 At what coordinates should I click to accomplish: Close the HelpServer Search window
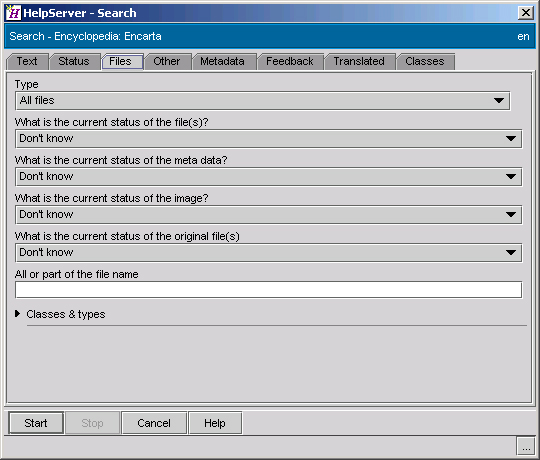(x=526, y=13)
